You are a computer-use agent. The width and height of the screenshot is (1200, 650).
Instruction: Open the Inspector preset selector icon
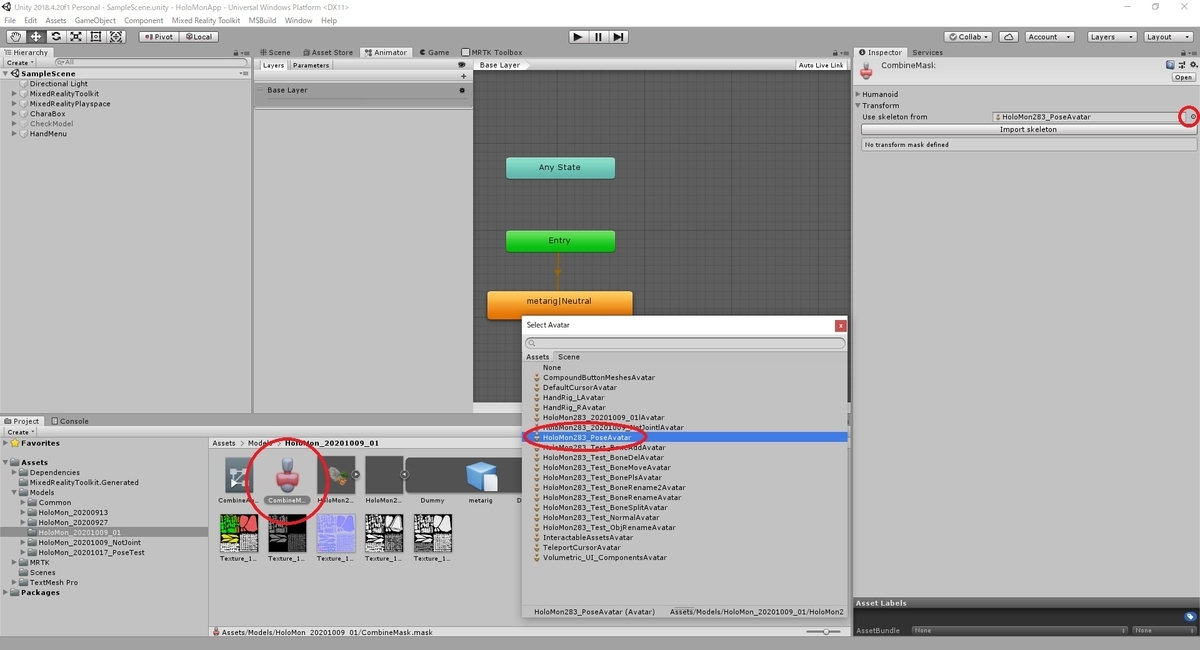tap(1180, 65)
